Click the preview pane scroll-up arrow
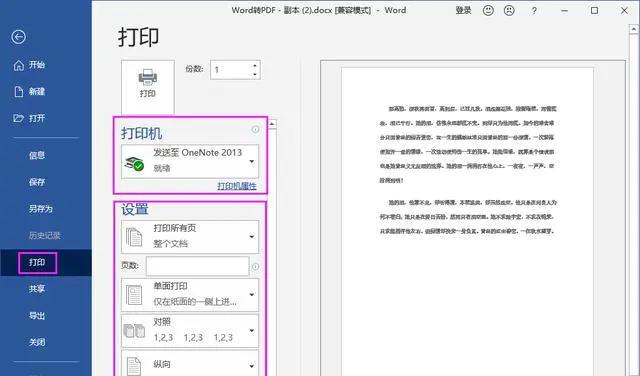This screenshot has height=376, width=640. tap(634, 29)
